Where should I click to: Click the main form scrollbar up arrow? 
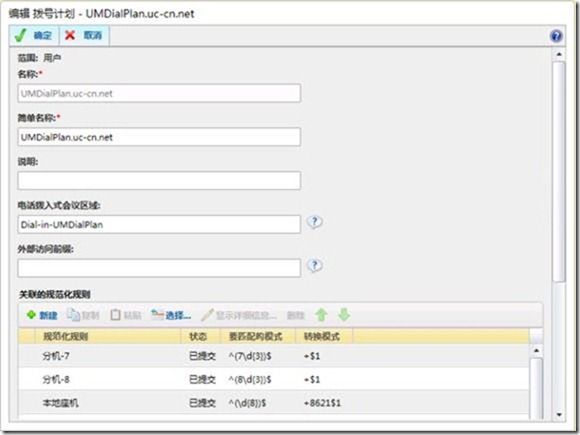click(x=559, y=54)
